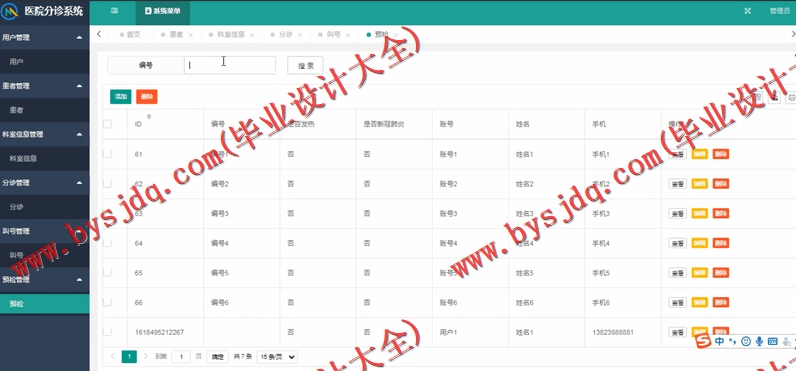Open the 管理员 user menu
Screen dimensions: 796x371
[x=780, y=11]
